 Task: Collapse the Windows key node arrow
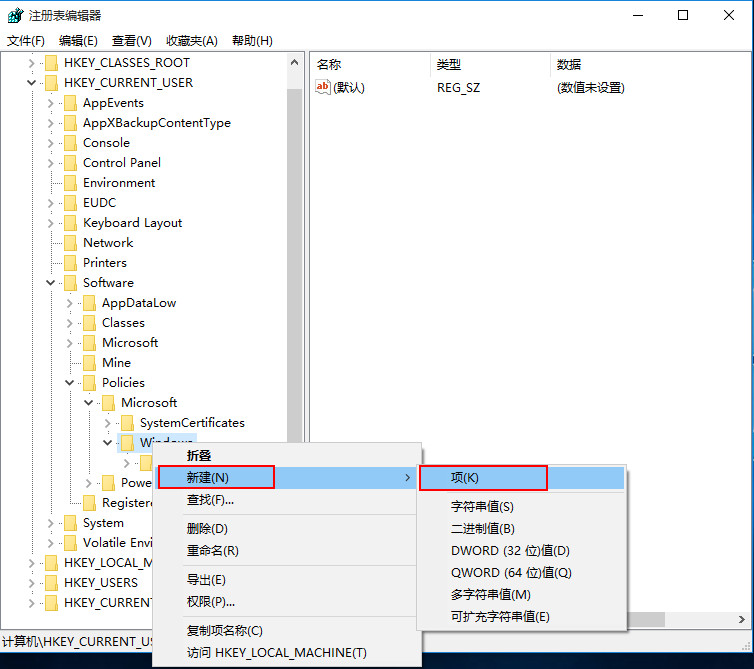pyautogui.click(x=108, y=442)
